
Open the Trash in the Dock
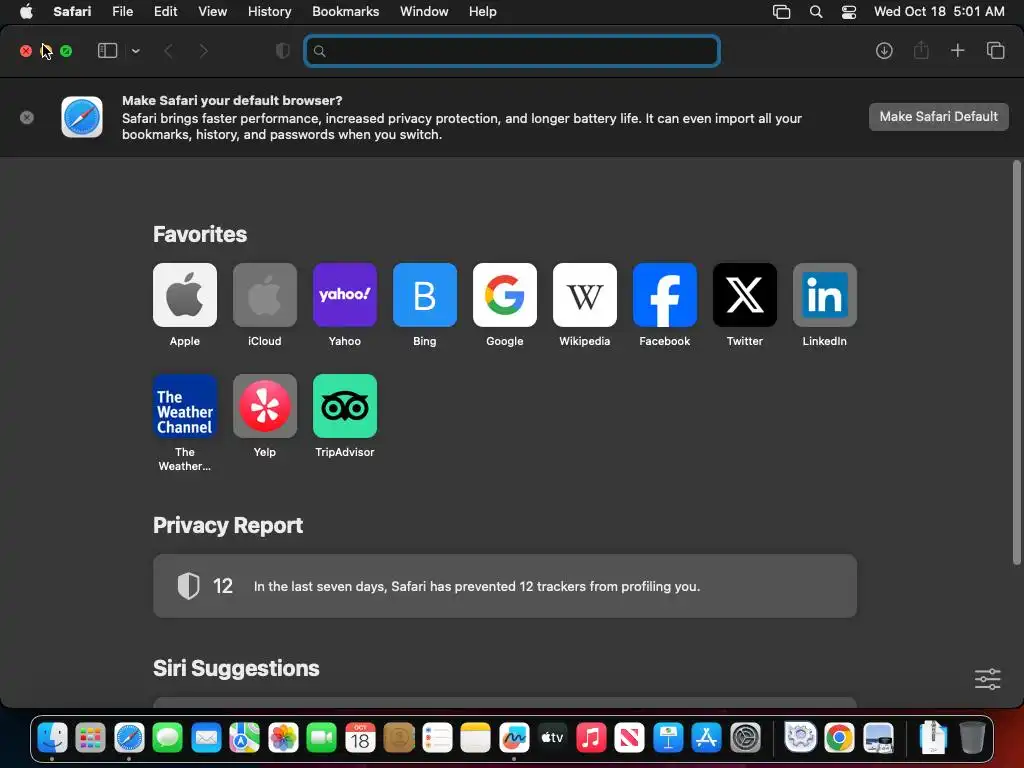pos(972,738)
